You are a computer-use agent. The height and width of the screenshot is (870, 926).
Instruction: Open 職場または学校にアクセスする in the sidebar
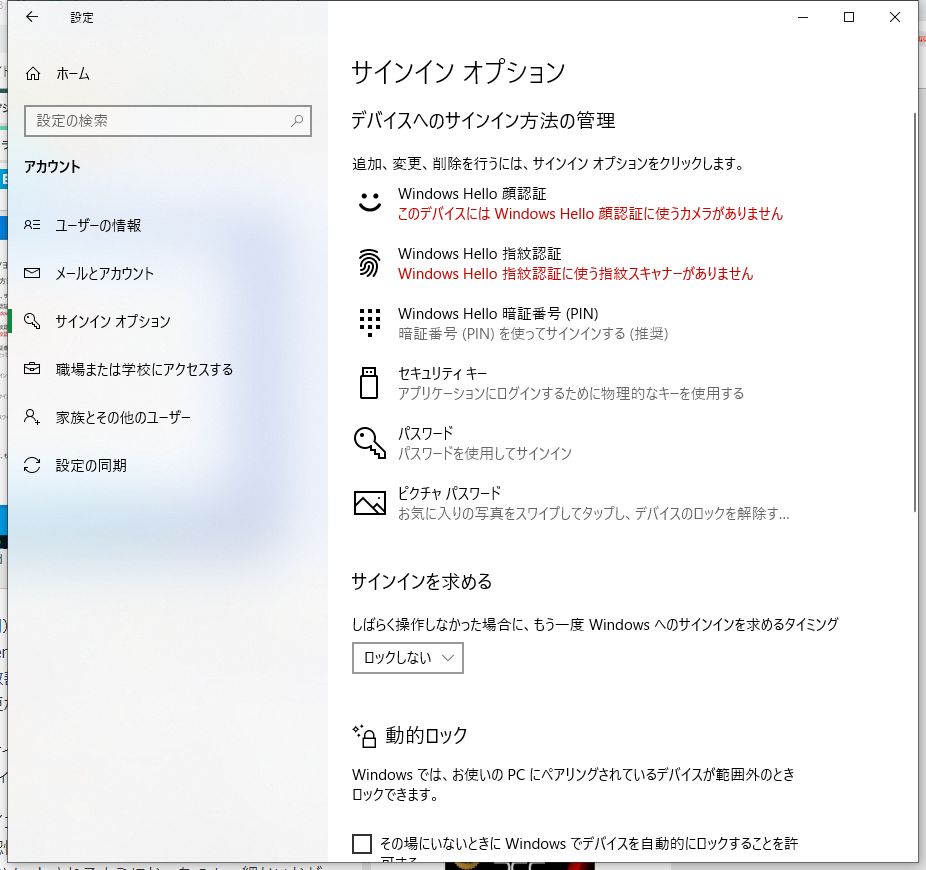(168, 369)
